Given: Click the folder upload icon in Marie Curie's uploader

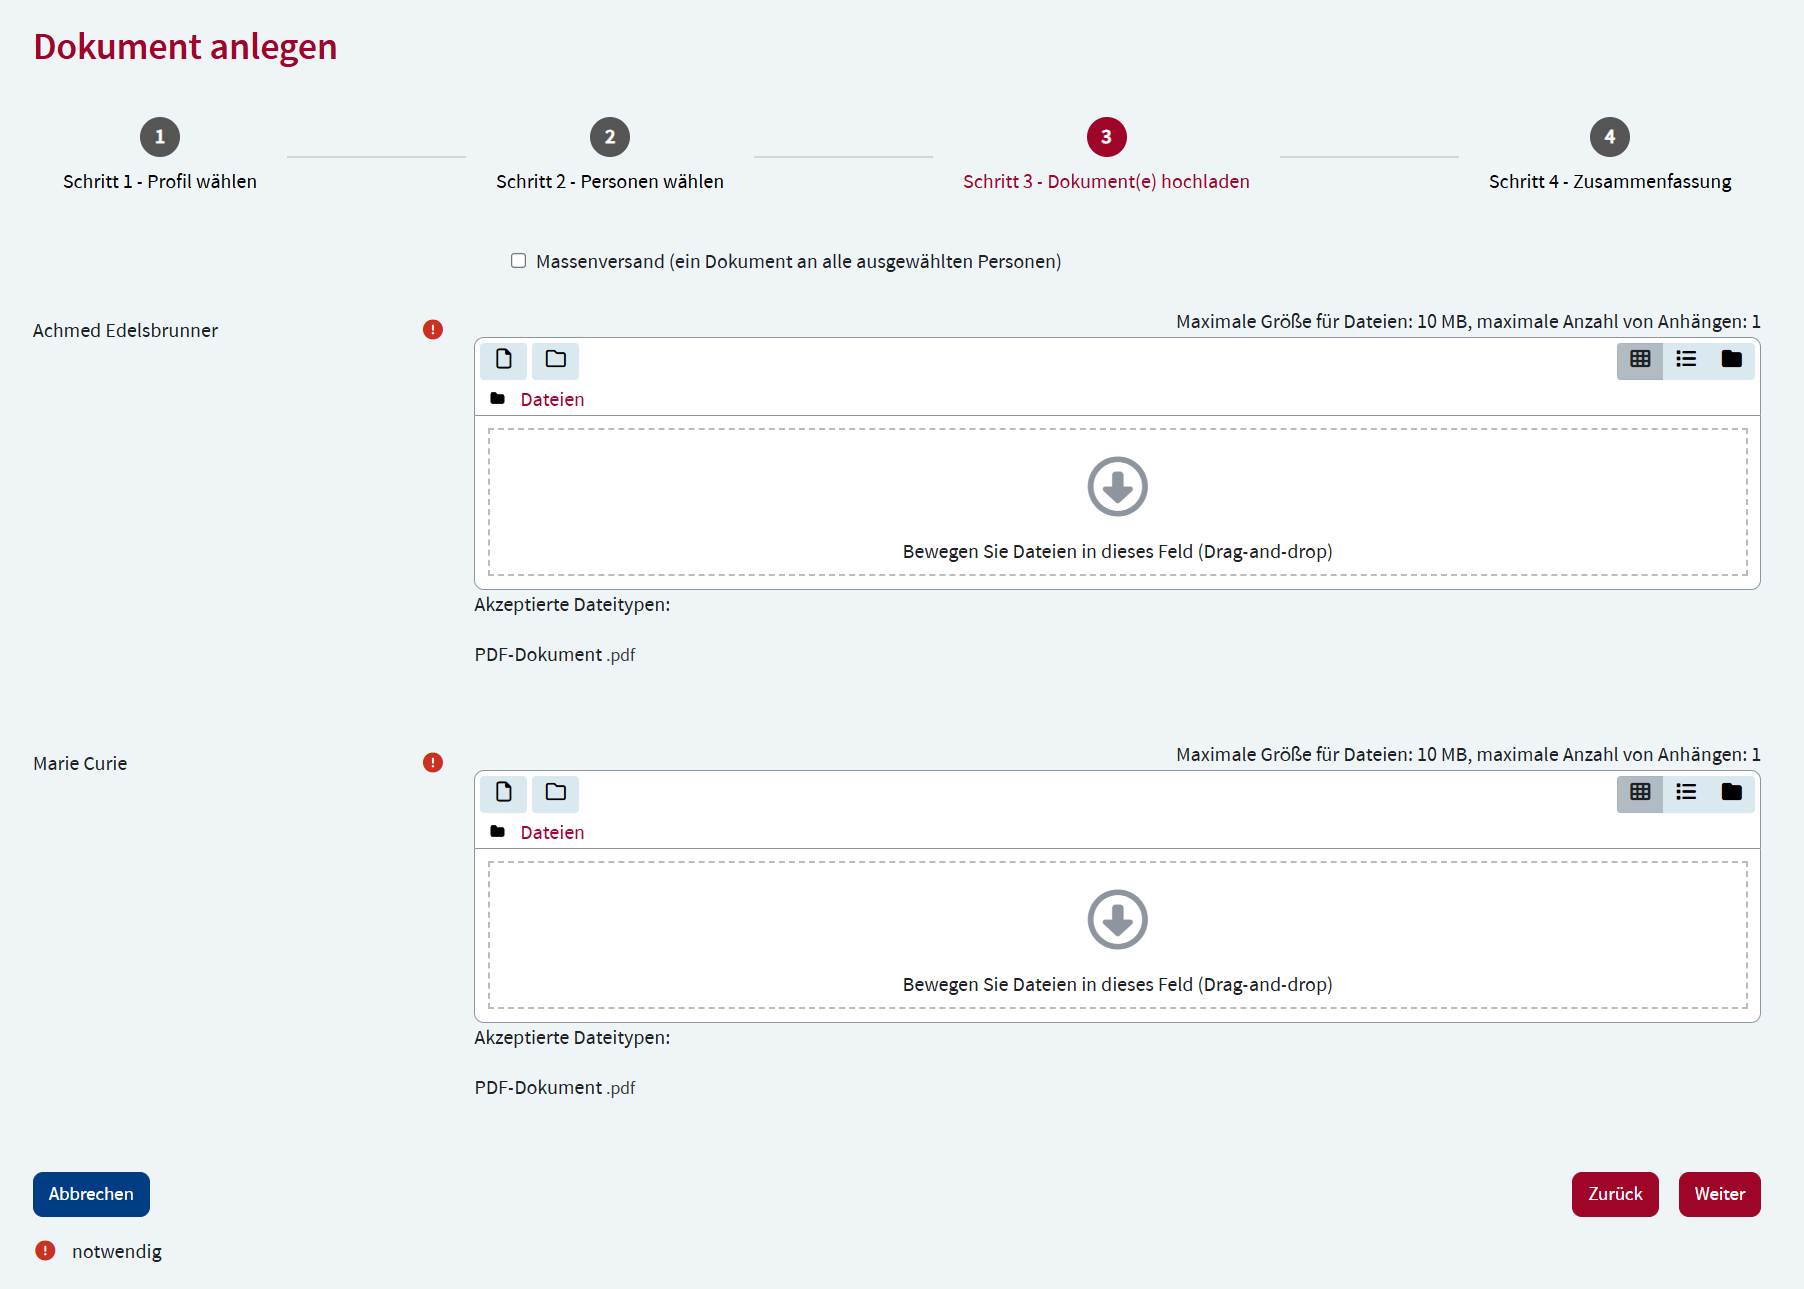Looking at the screenshot, I should tap(555, 793).
